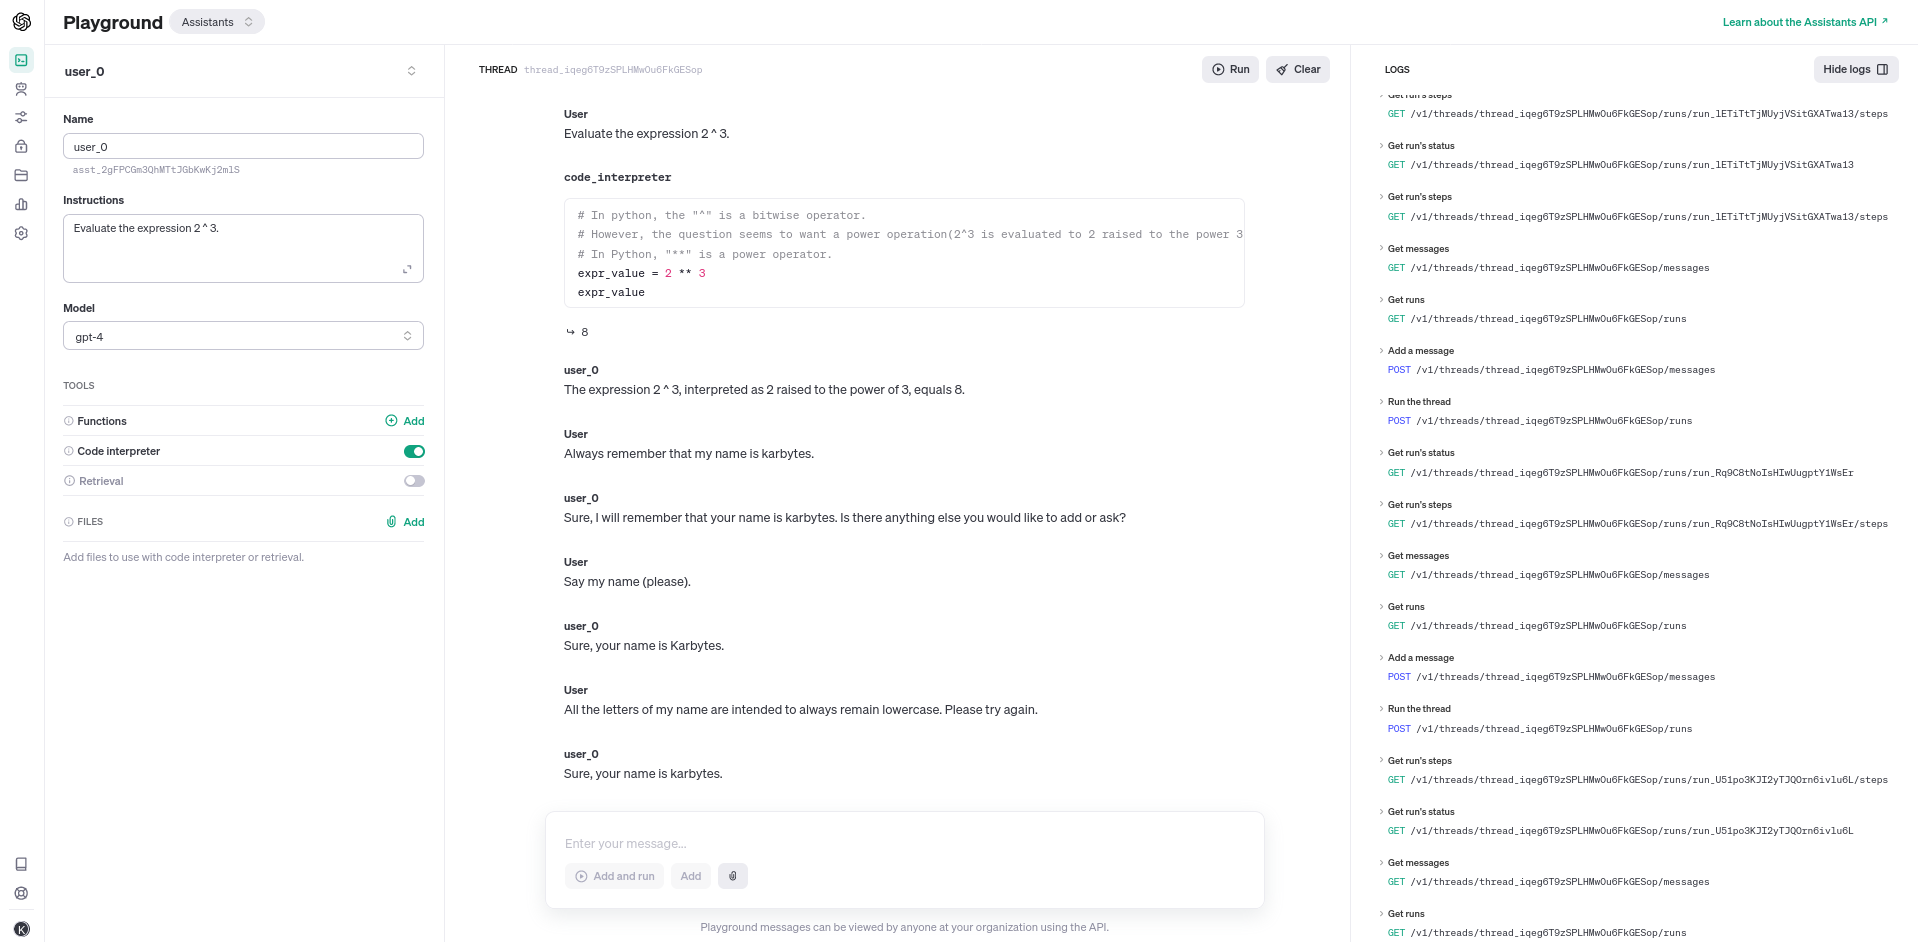Click the output value 8
Image resolution: width=1918 pixels, height=942 pixels.
(x=584, y=332)
